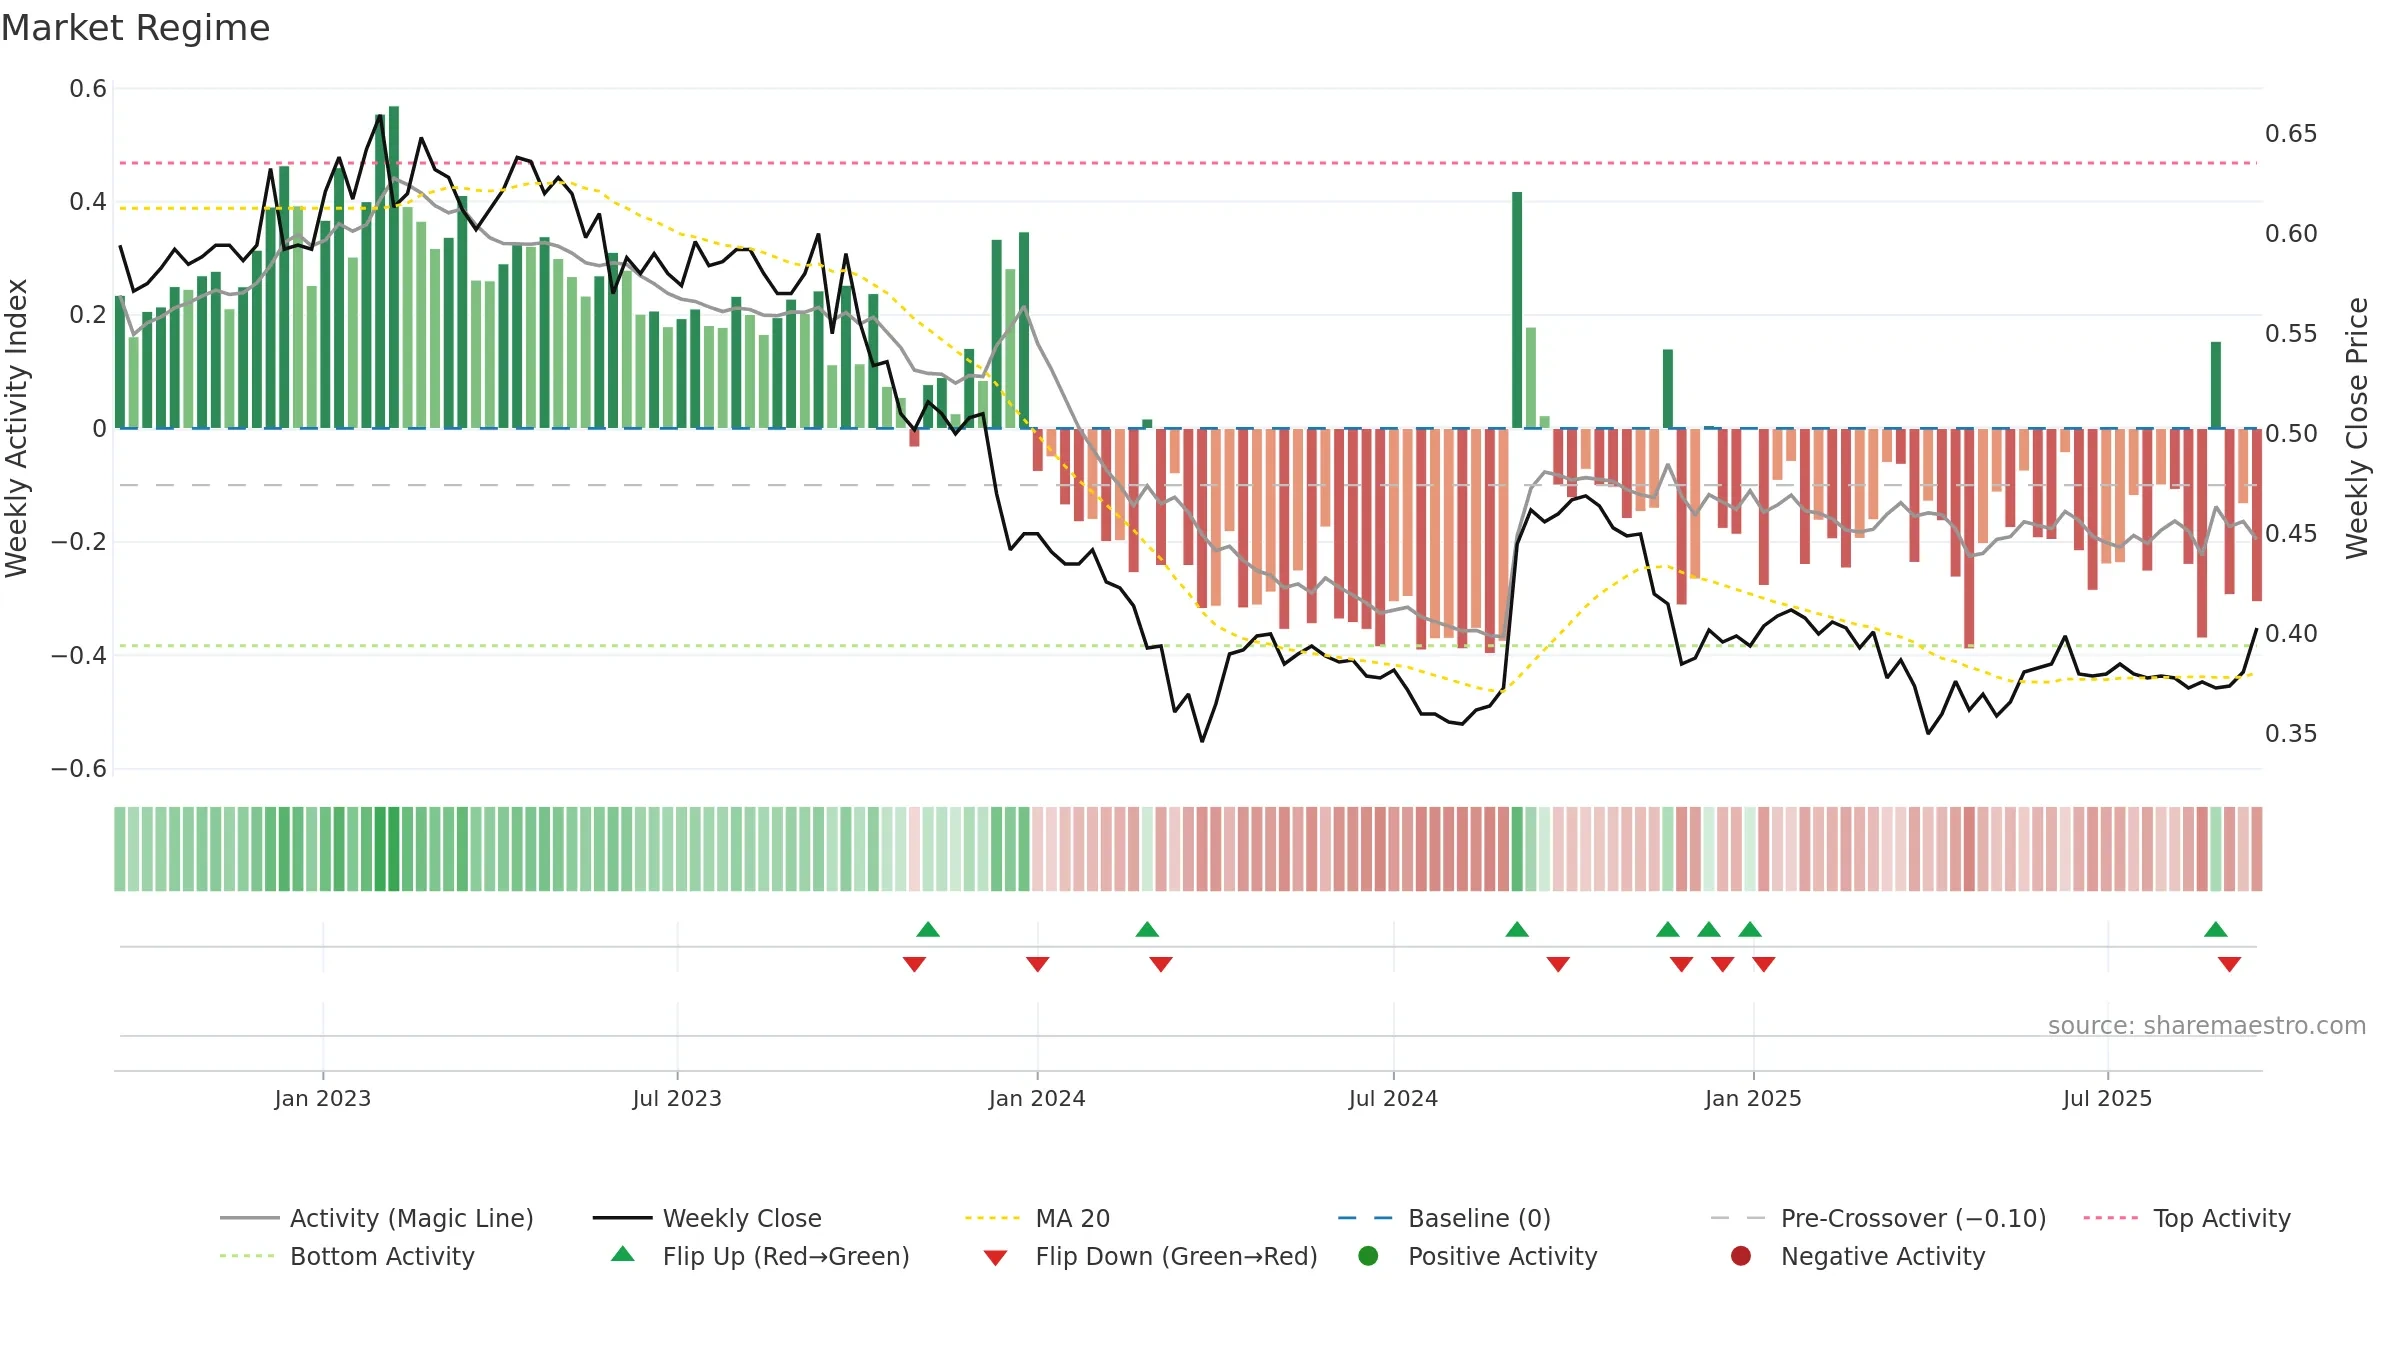Toggle the Weekly Close legend entry
Screen dimensions: 2400x1350
707,1218
